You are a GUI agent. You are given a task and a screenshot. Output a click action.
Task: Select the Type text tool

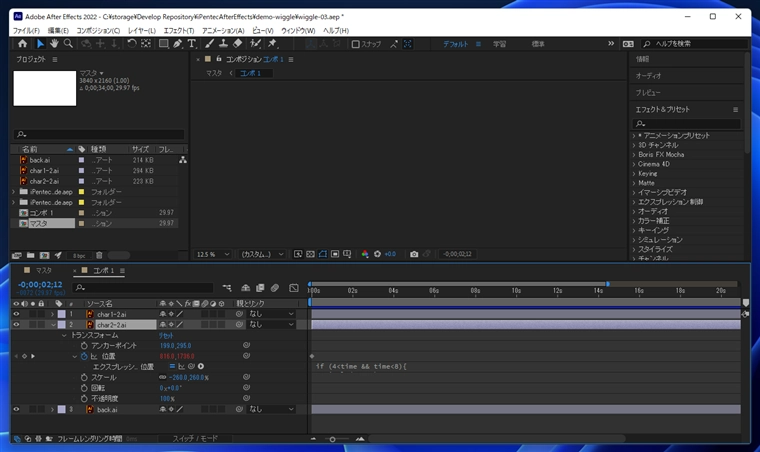(191, 44)
